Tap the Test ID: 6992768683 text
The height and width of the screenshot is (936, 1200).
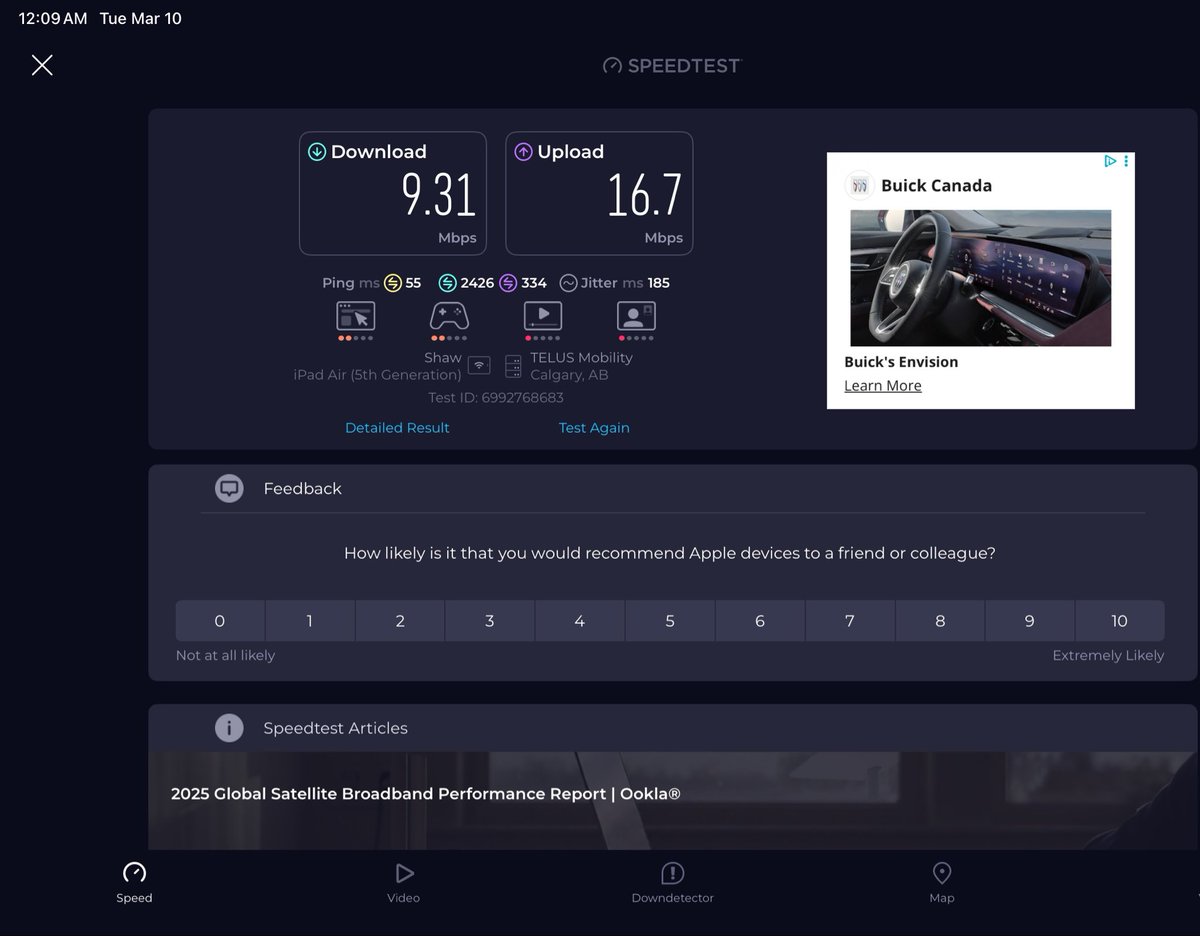pyautogui.click(x=496, y=398)
